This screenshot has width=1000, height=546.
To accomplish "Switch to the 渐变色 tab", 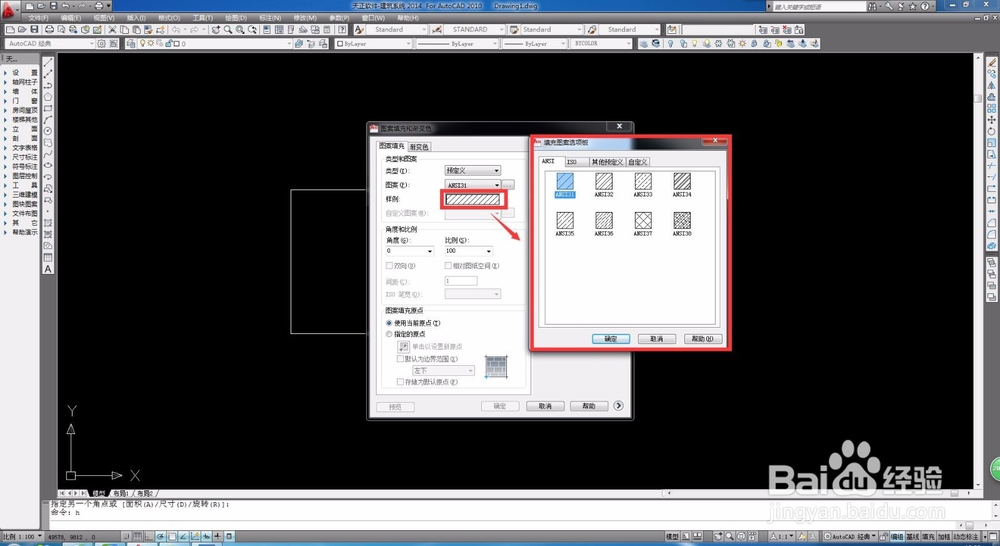I will 419,147.
